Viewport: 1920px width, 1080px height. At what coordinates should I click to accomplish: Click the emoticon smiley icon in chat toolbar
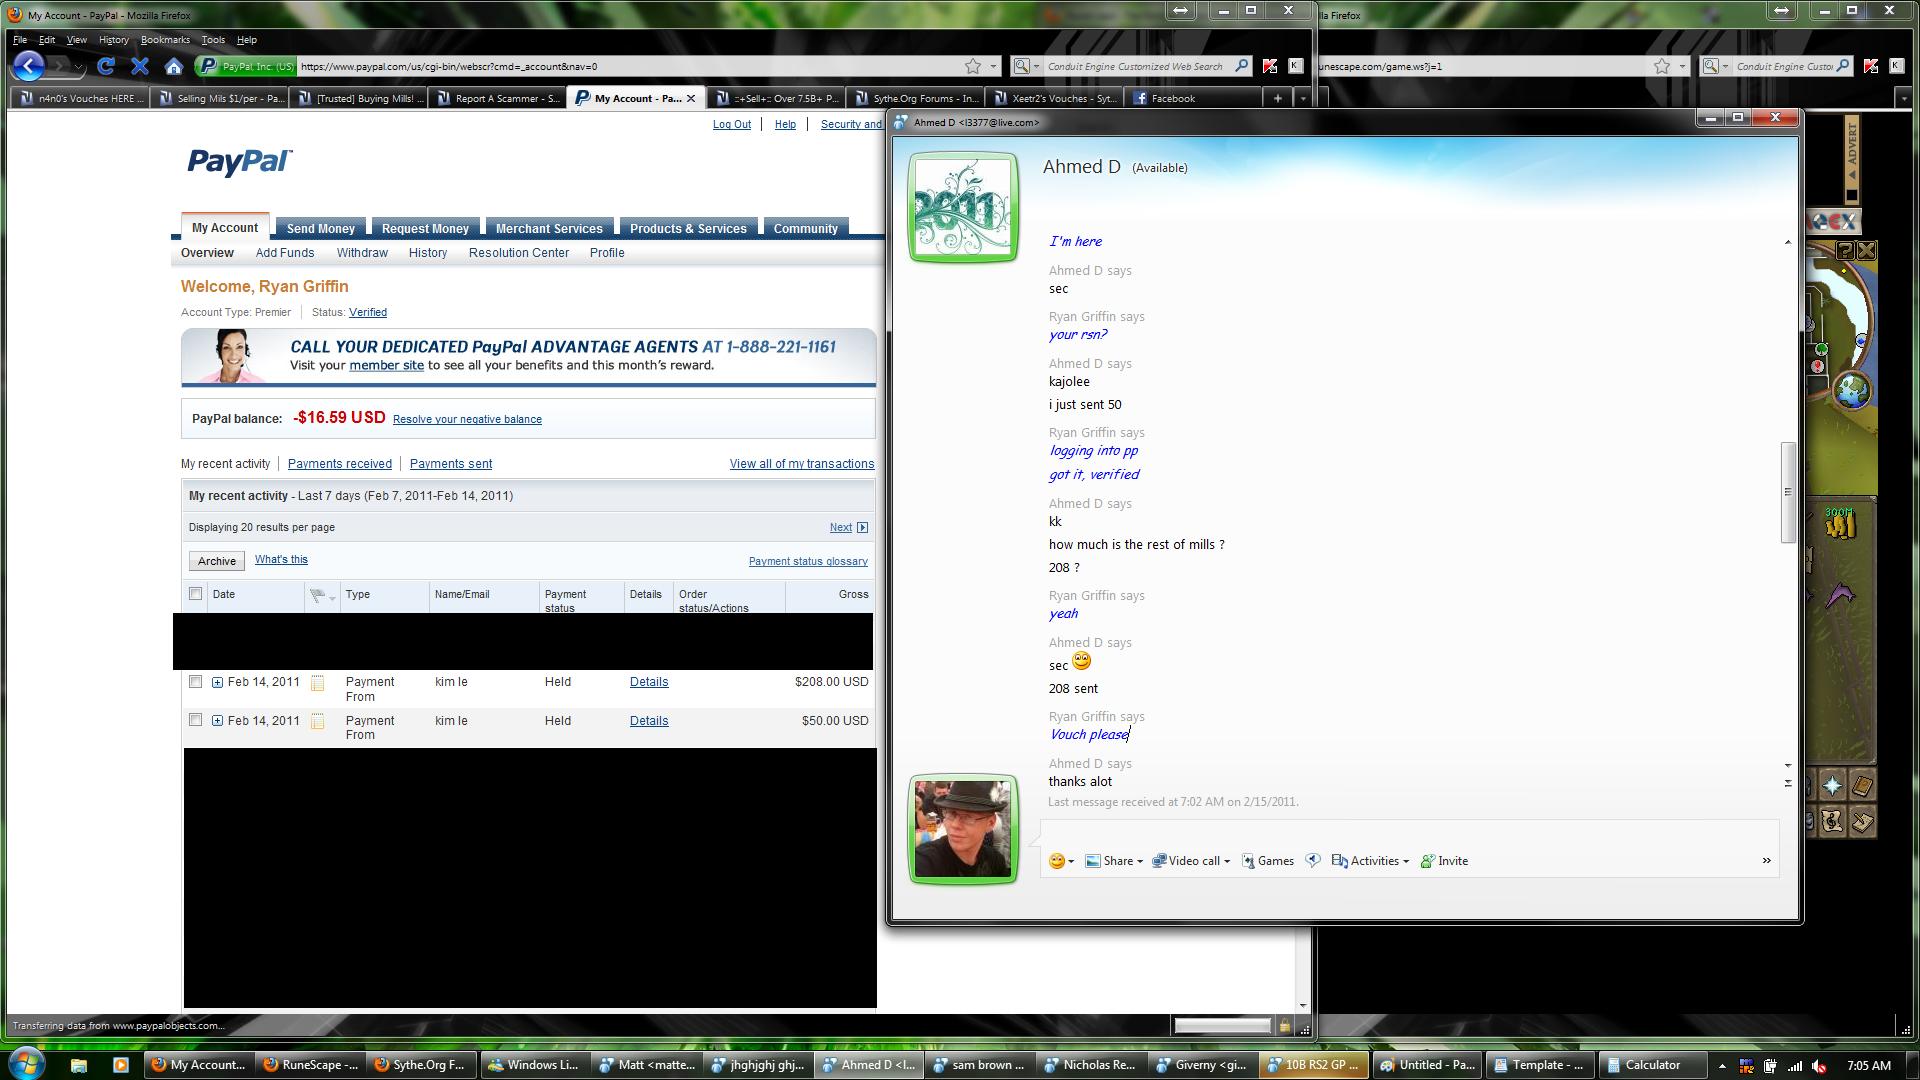pos(1057,861)
